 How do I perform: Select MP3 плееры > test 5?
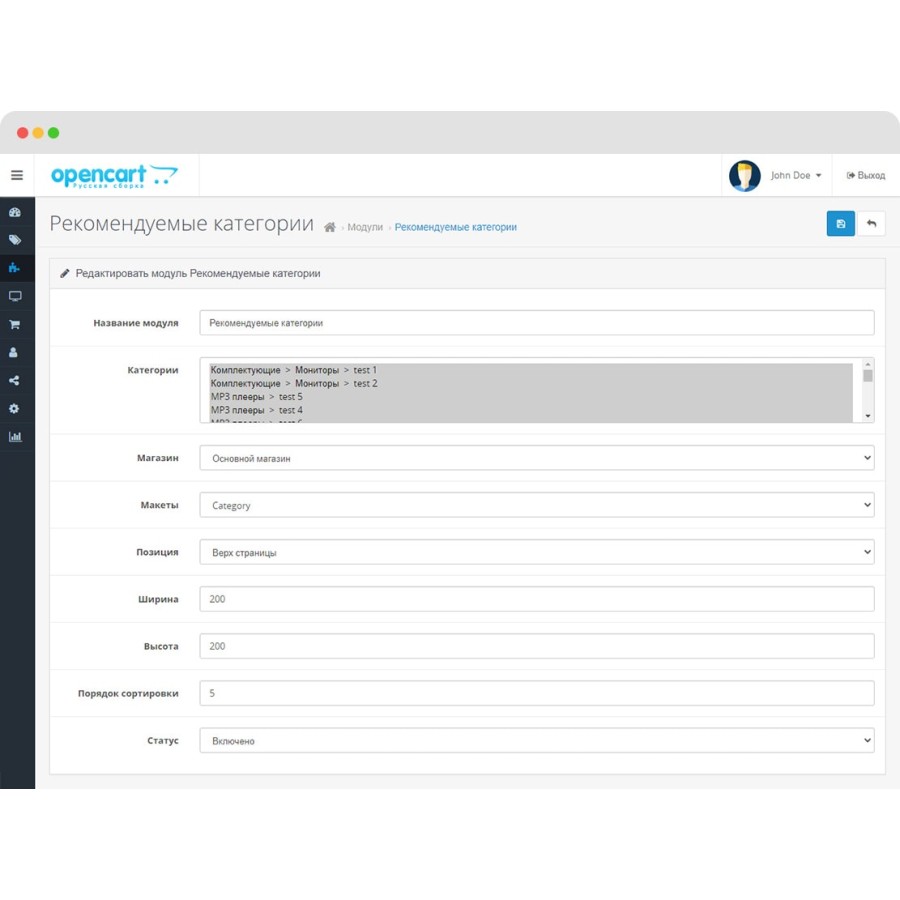pyautogui.click(x=531, y=397)
